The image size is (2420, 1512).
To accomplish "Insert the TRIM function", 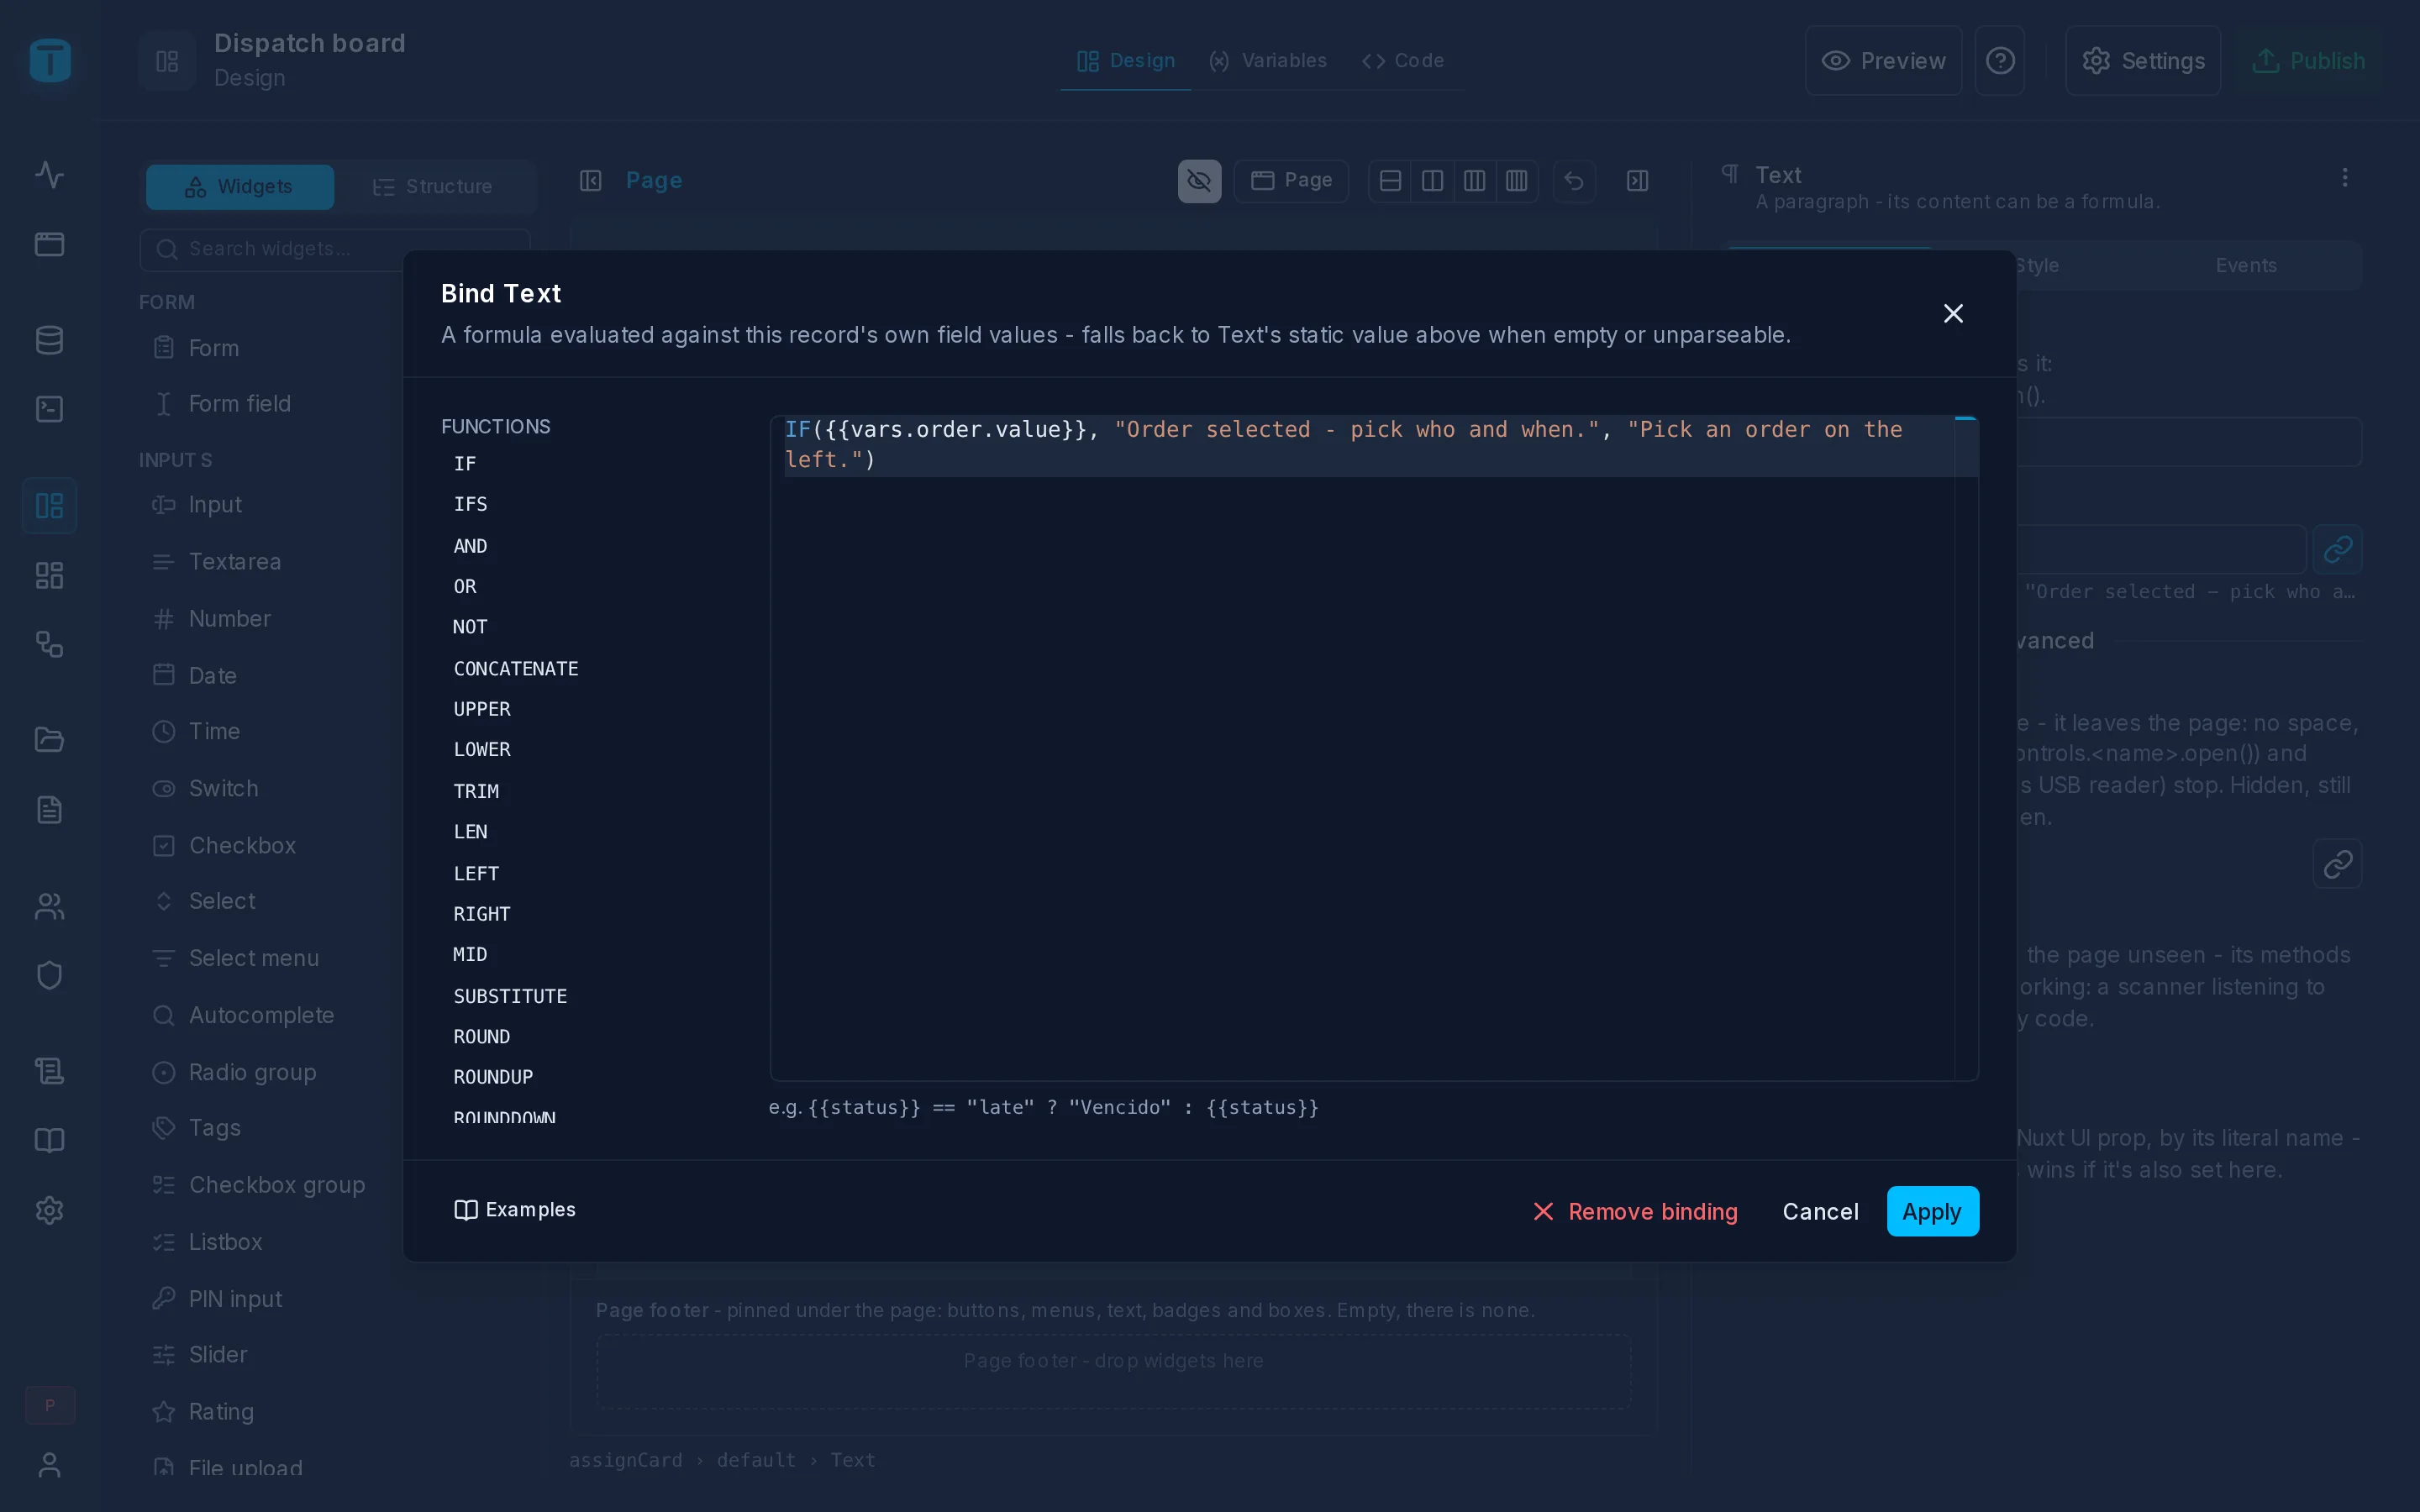I will tap(476, 791).
